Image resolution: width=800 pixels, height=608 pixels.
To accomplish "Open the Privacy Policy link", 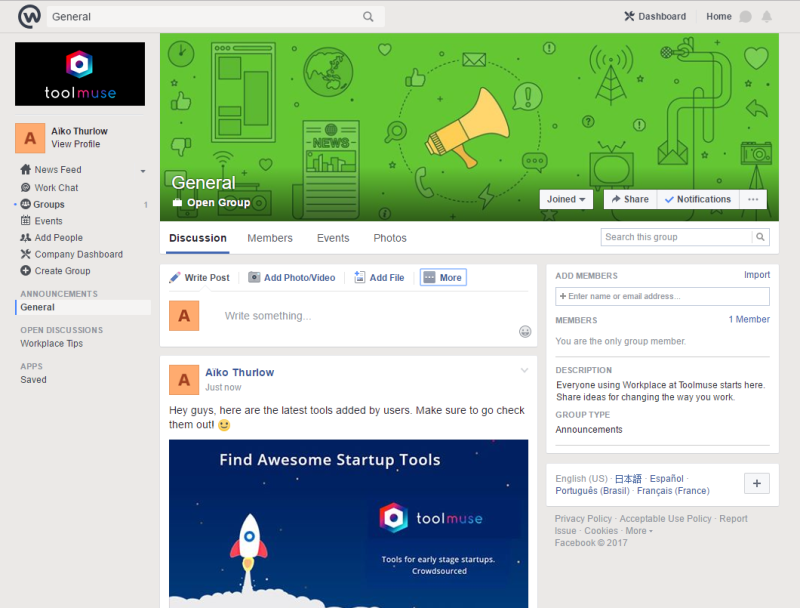I will (x=583, y=519).
